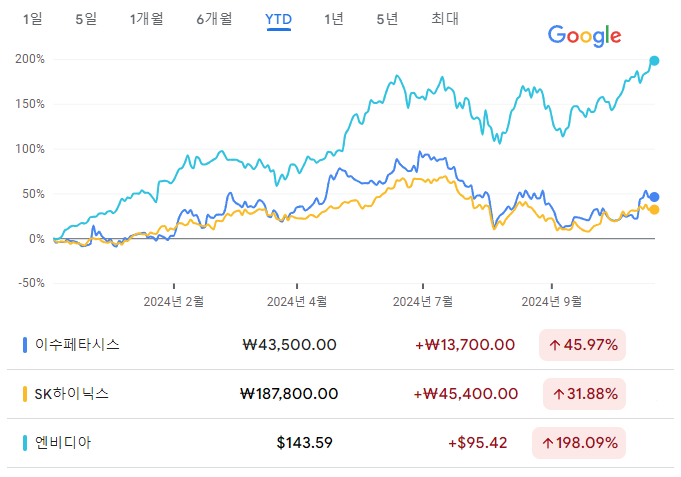Click the 이수페타시스 blue end dot
This screenshot has height=477, width=681.
pyautogui.click(x=654, y=197)
